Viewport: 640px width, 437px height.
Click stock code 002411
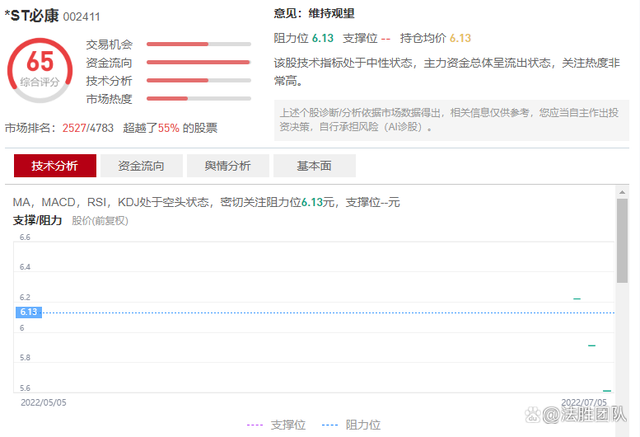coord(82,17)
